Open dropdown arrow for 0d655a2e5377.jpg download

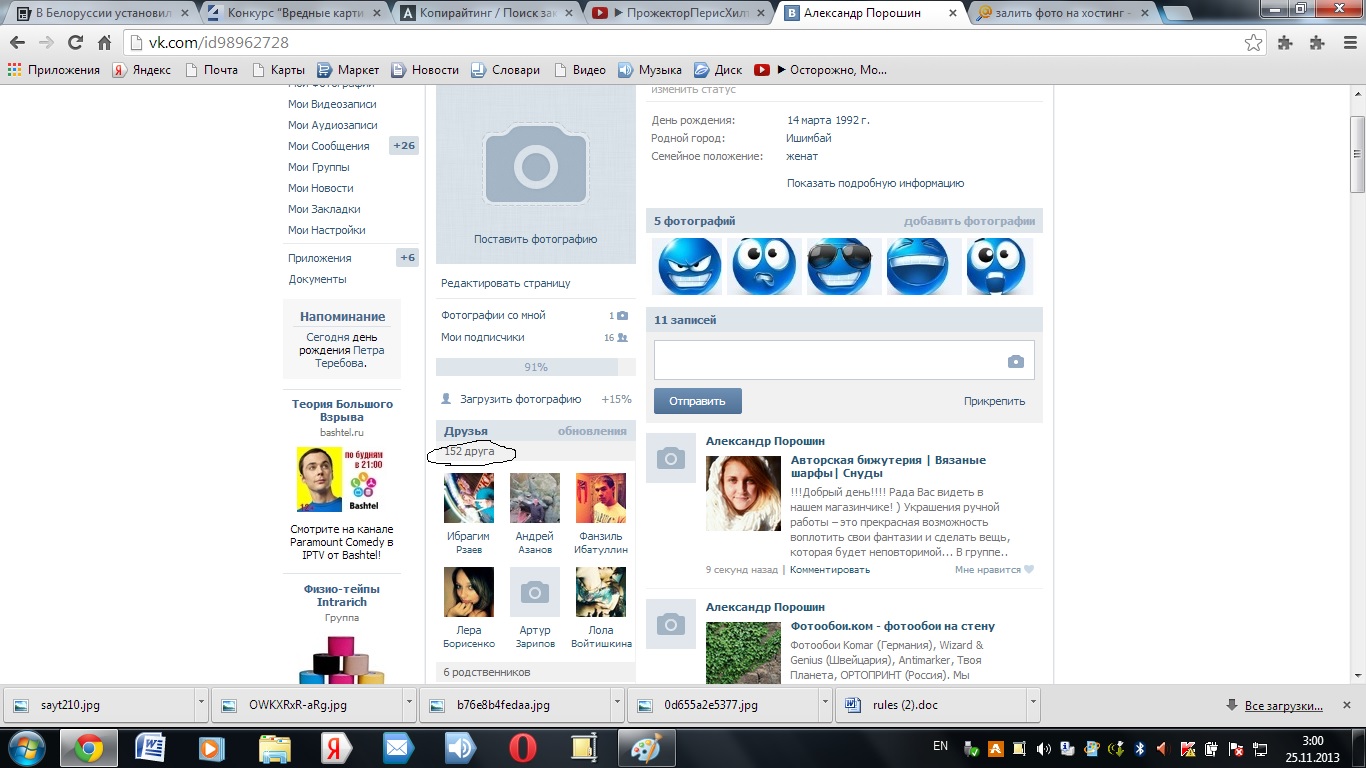click(x=825, y=704)
